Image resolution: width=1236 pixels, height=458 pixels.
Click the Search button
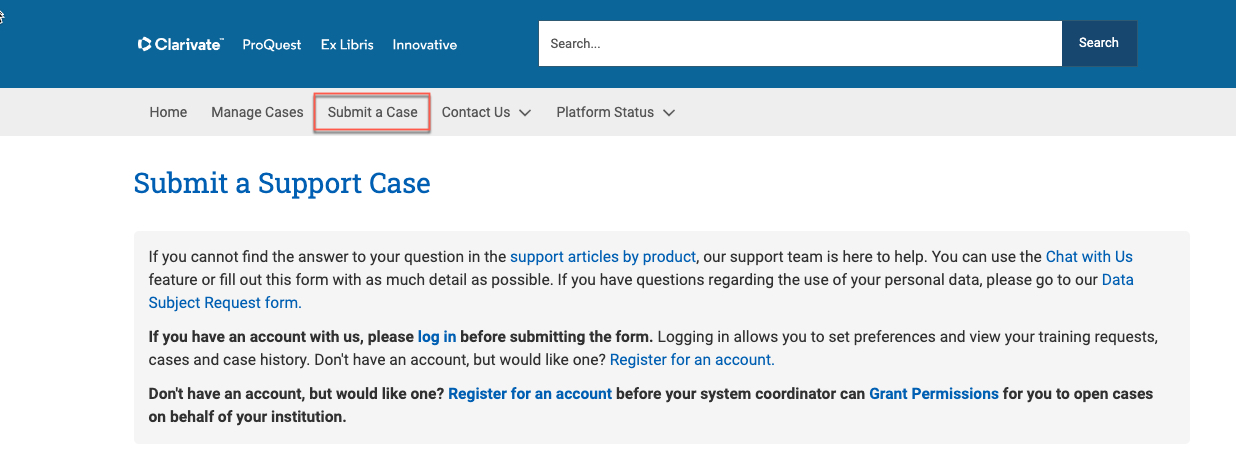pos(1099,44)
